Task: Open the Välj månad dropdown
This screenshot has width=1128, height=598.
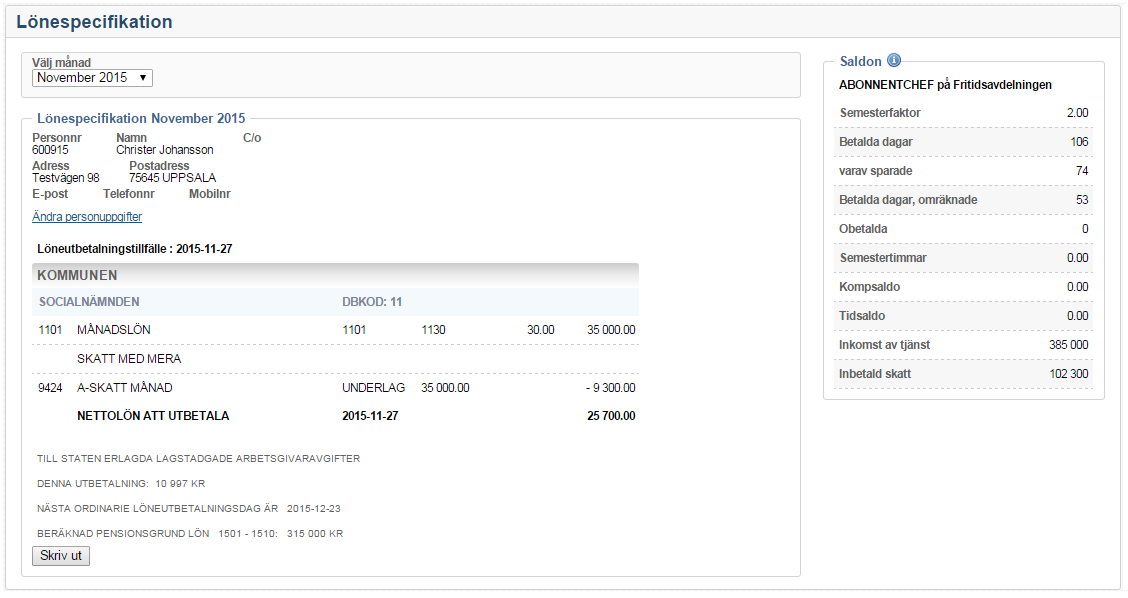Action: point(92,78)
